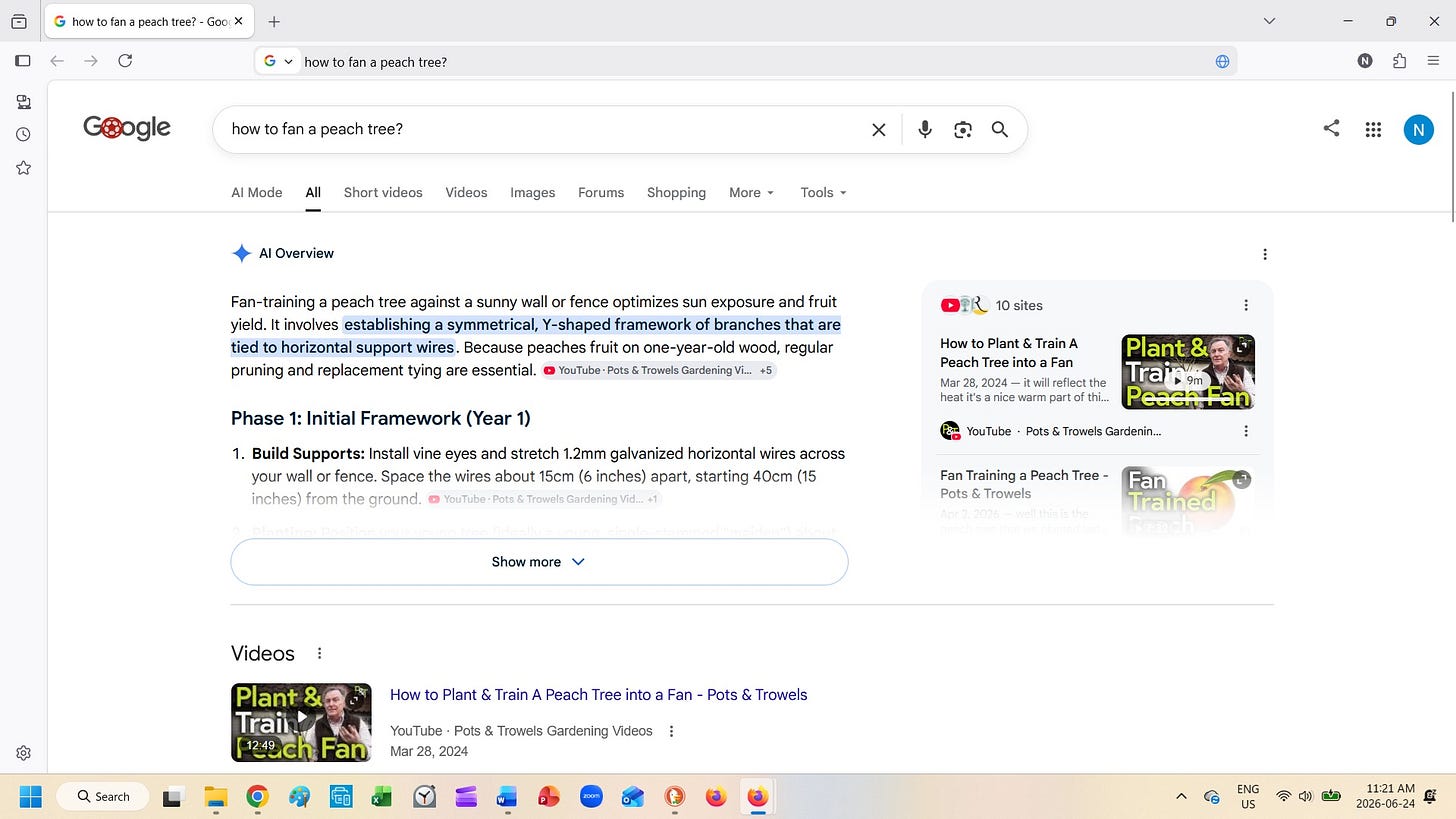This screenshot has height=819, width=1456.
Task: Open the Google account avatar N
Action: pos(1418,129)
